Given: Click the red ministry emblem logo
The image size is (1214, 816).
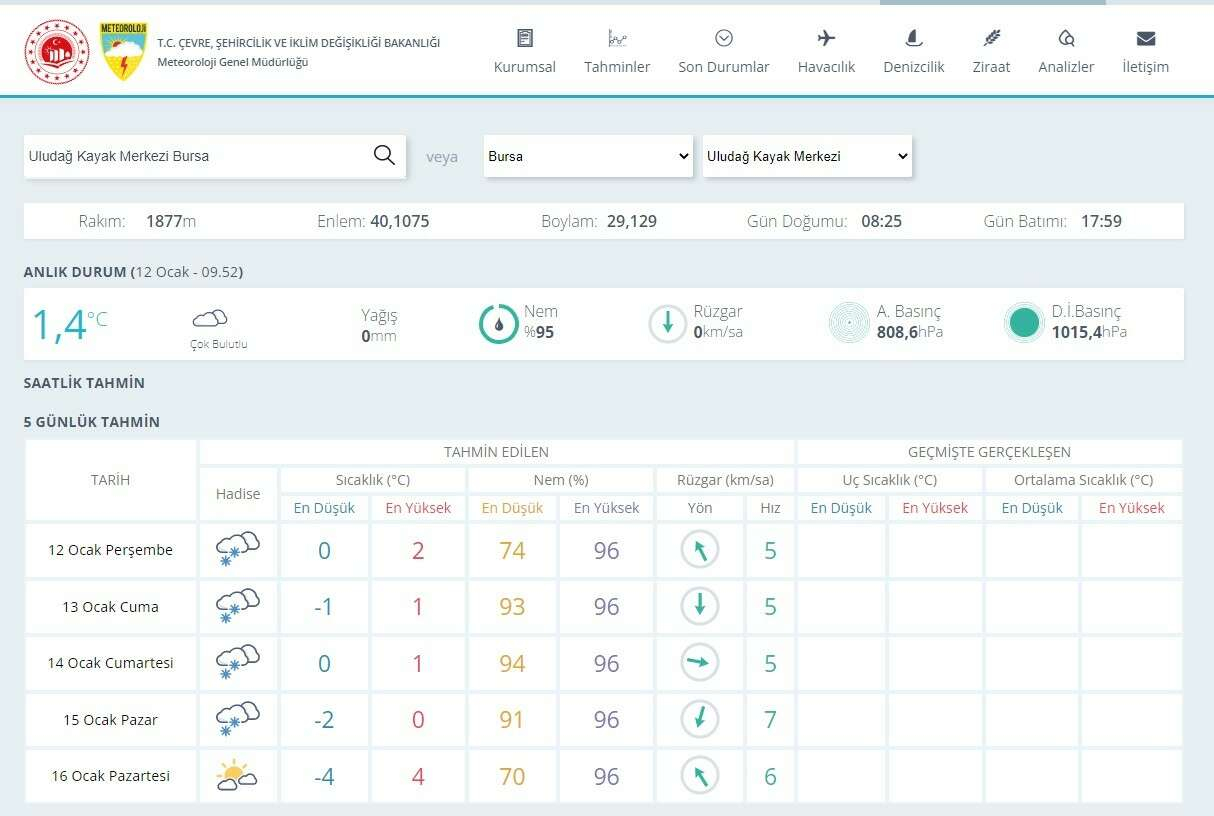Looking at the screenshot, I should coord(57,51).
